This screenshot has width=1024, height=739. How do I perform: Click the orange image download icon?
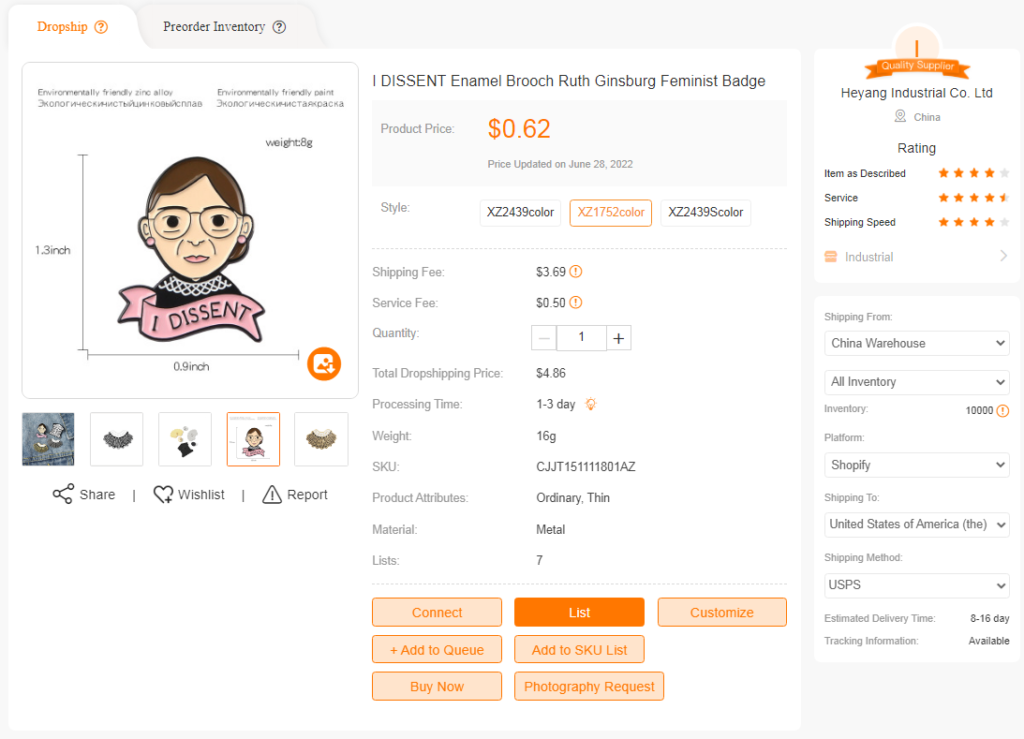(324, 364)
